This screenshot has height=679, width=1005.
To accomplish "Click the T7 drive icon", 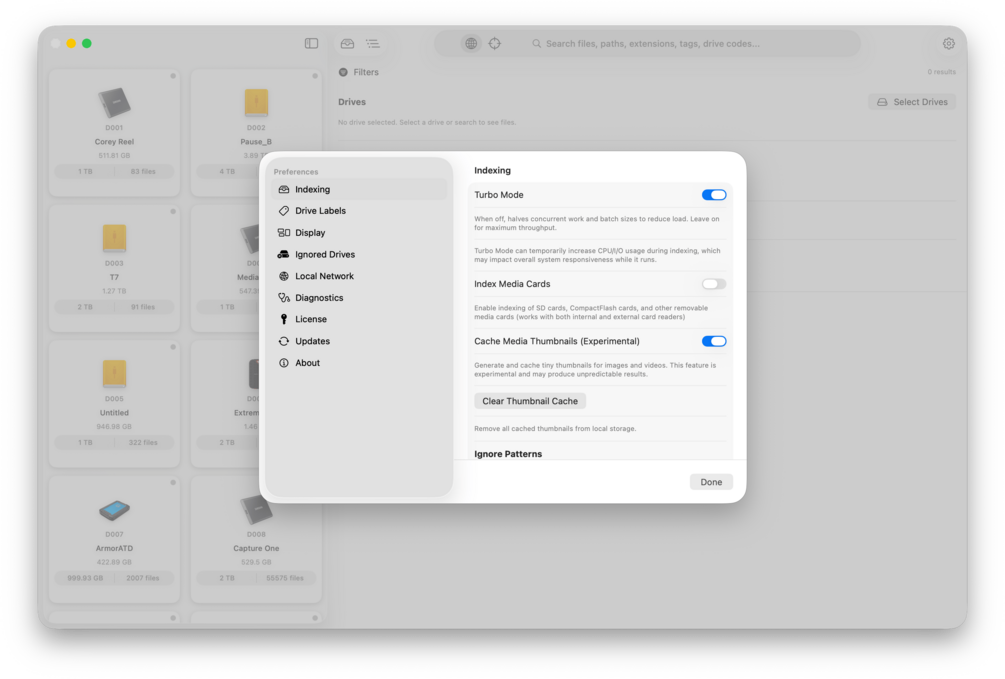I will click(114, 238).
